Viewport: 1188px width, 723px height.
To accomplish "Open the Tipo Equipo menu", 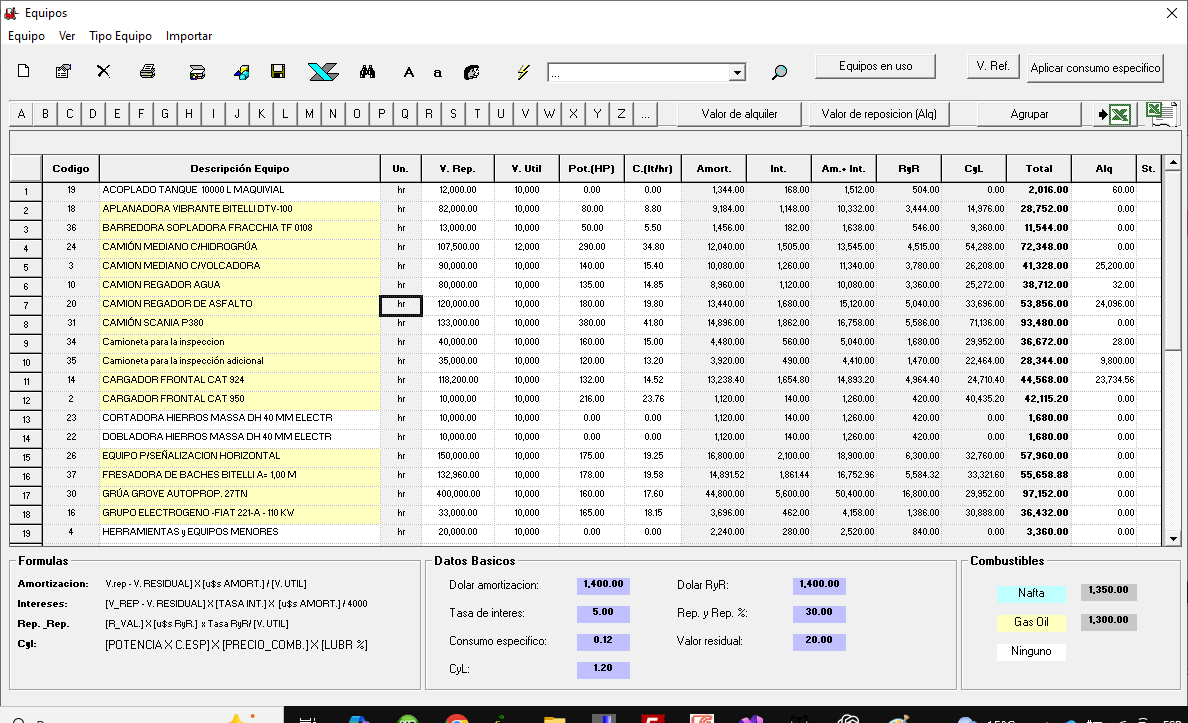I will pos(120,36).
